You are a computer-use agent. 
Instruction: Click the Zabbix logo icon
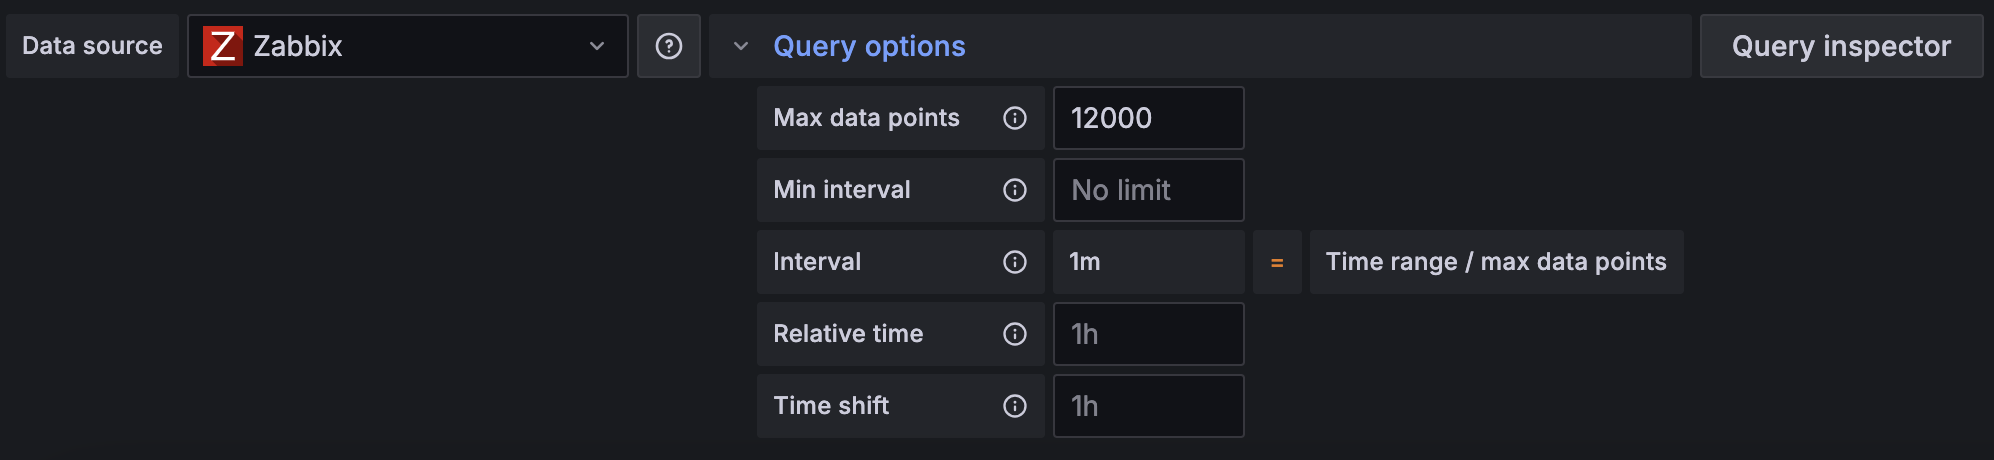click(223, 46)
